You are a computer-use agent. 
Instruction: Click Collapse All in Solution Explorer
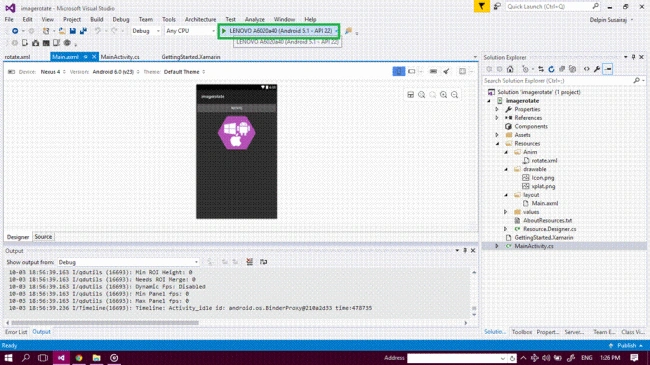point(562,69)
